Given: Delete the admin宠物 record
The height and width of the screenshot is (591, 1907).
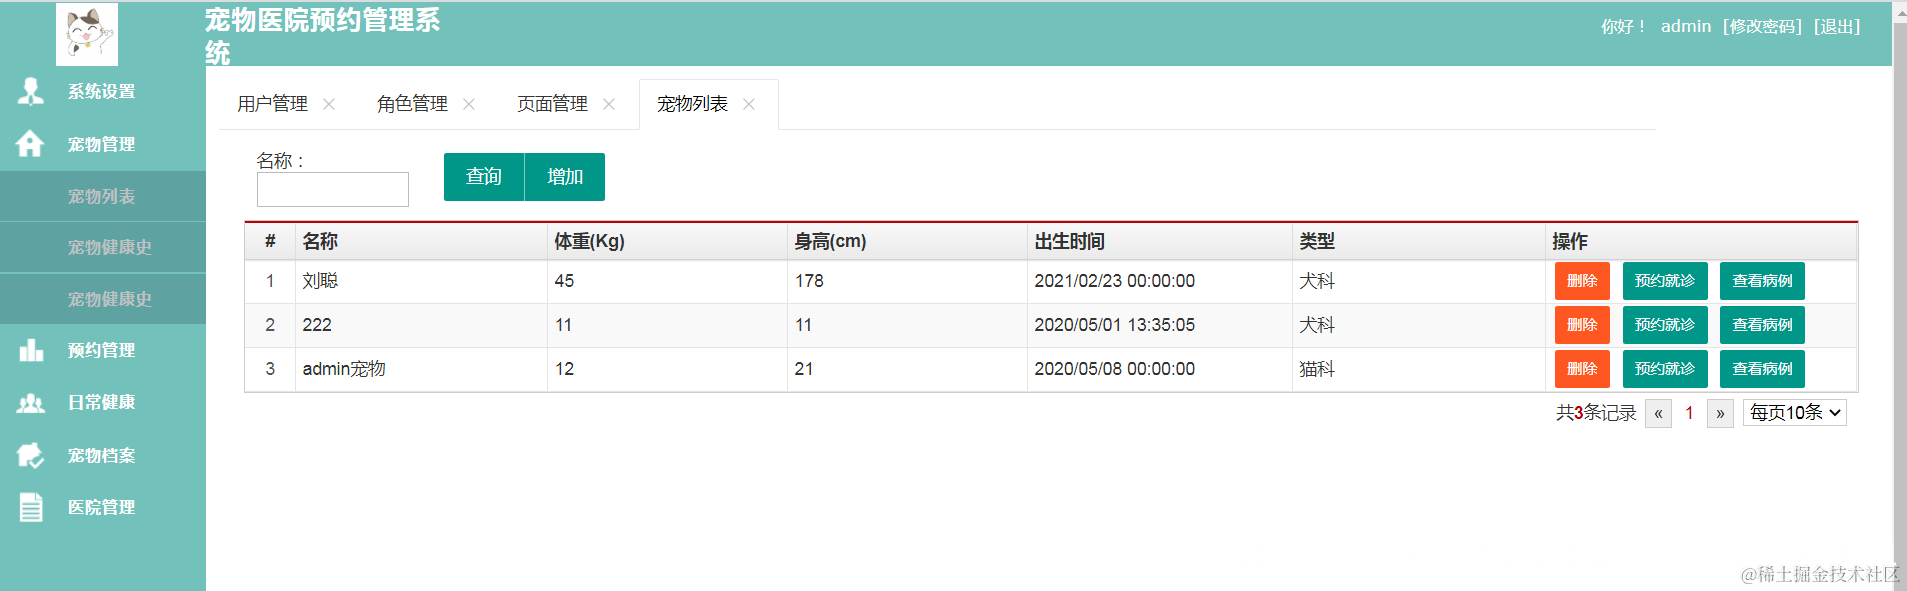Looking at the screenshot, I should [1582, 369].
